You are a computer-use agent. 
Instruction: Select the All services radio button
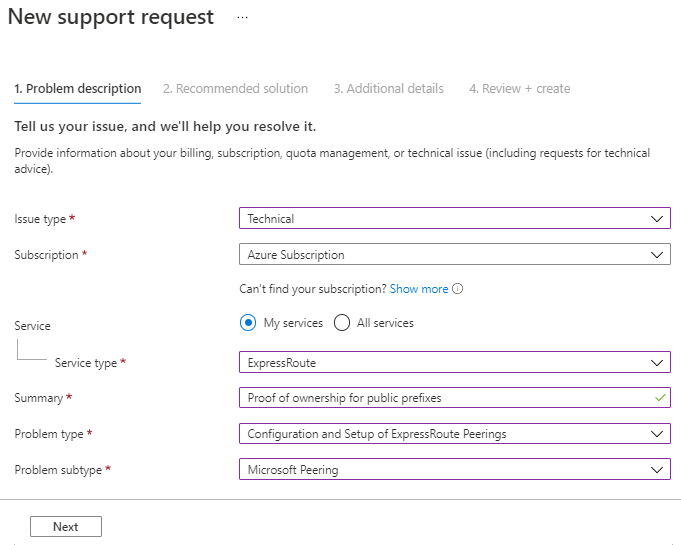342,323
